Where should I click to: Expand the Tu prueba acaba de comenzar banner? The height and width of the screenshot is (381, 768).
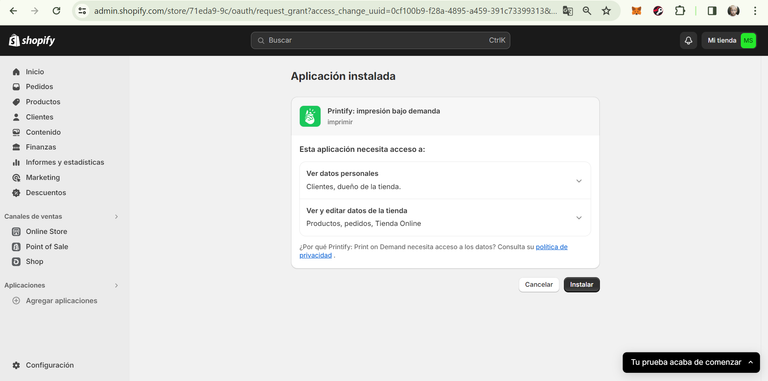click(691, 362)
